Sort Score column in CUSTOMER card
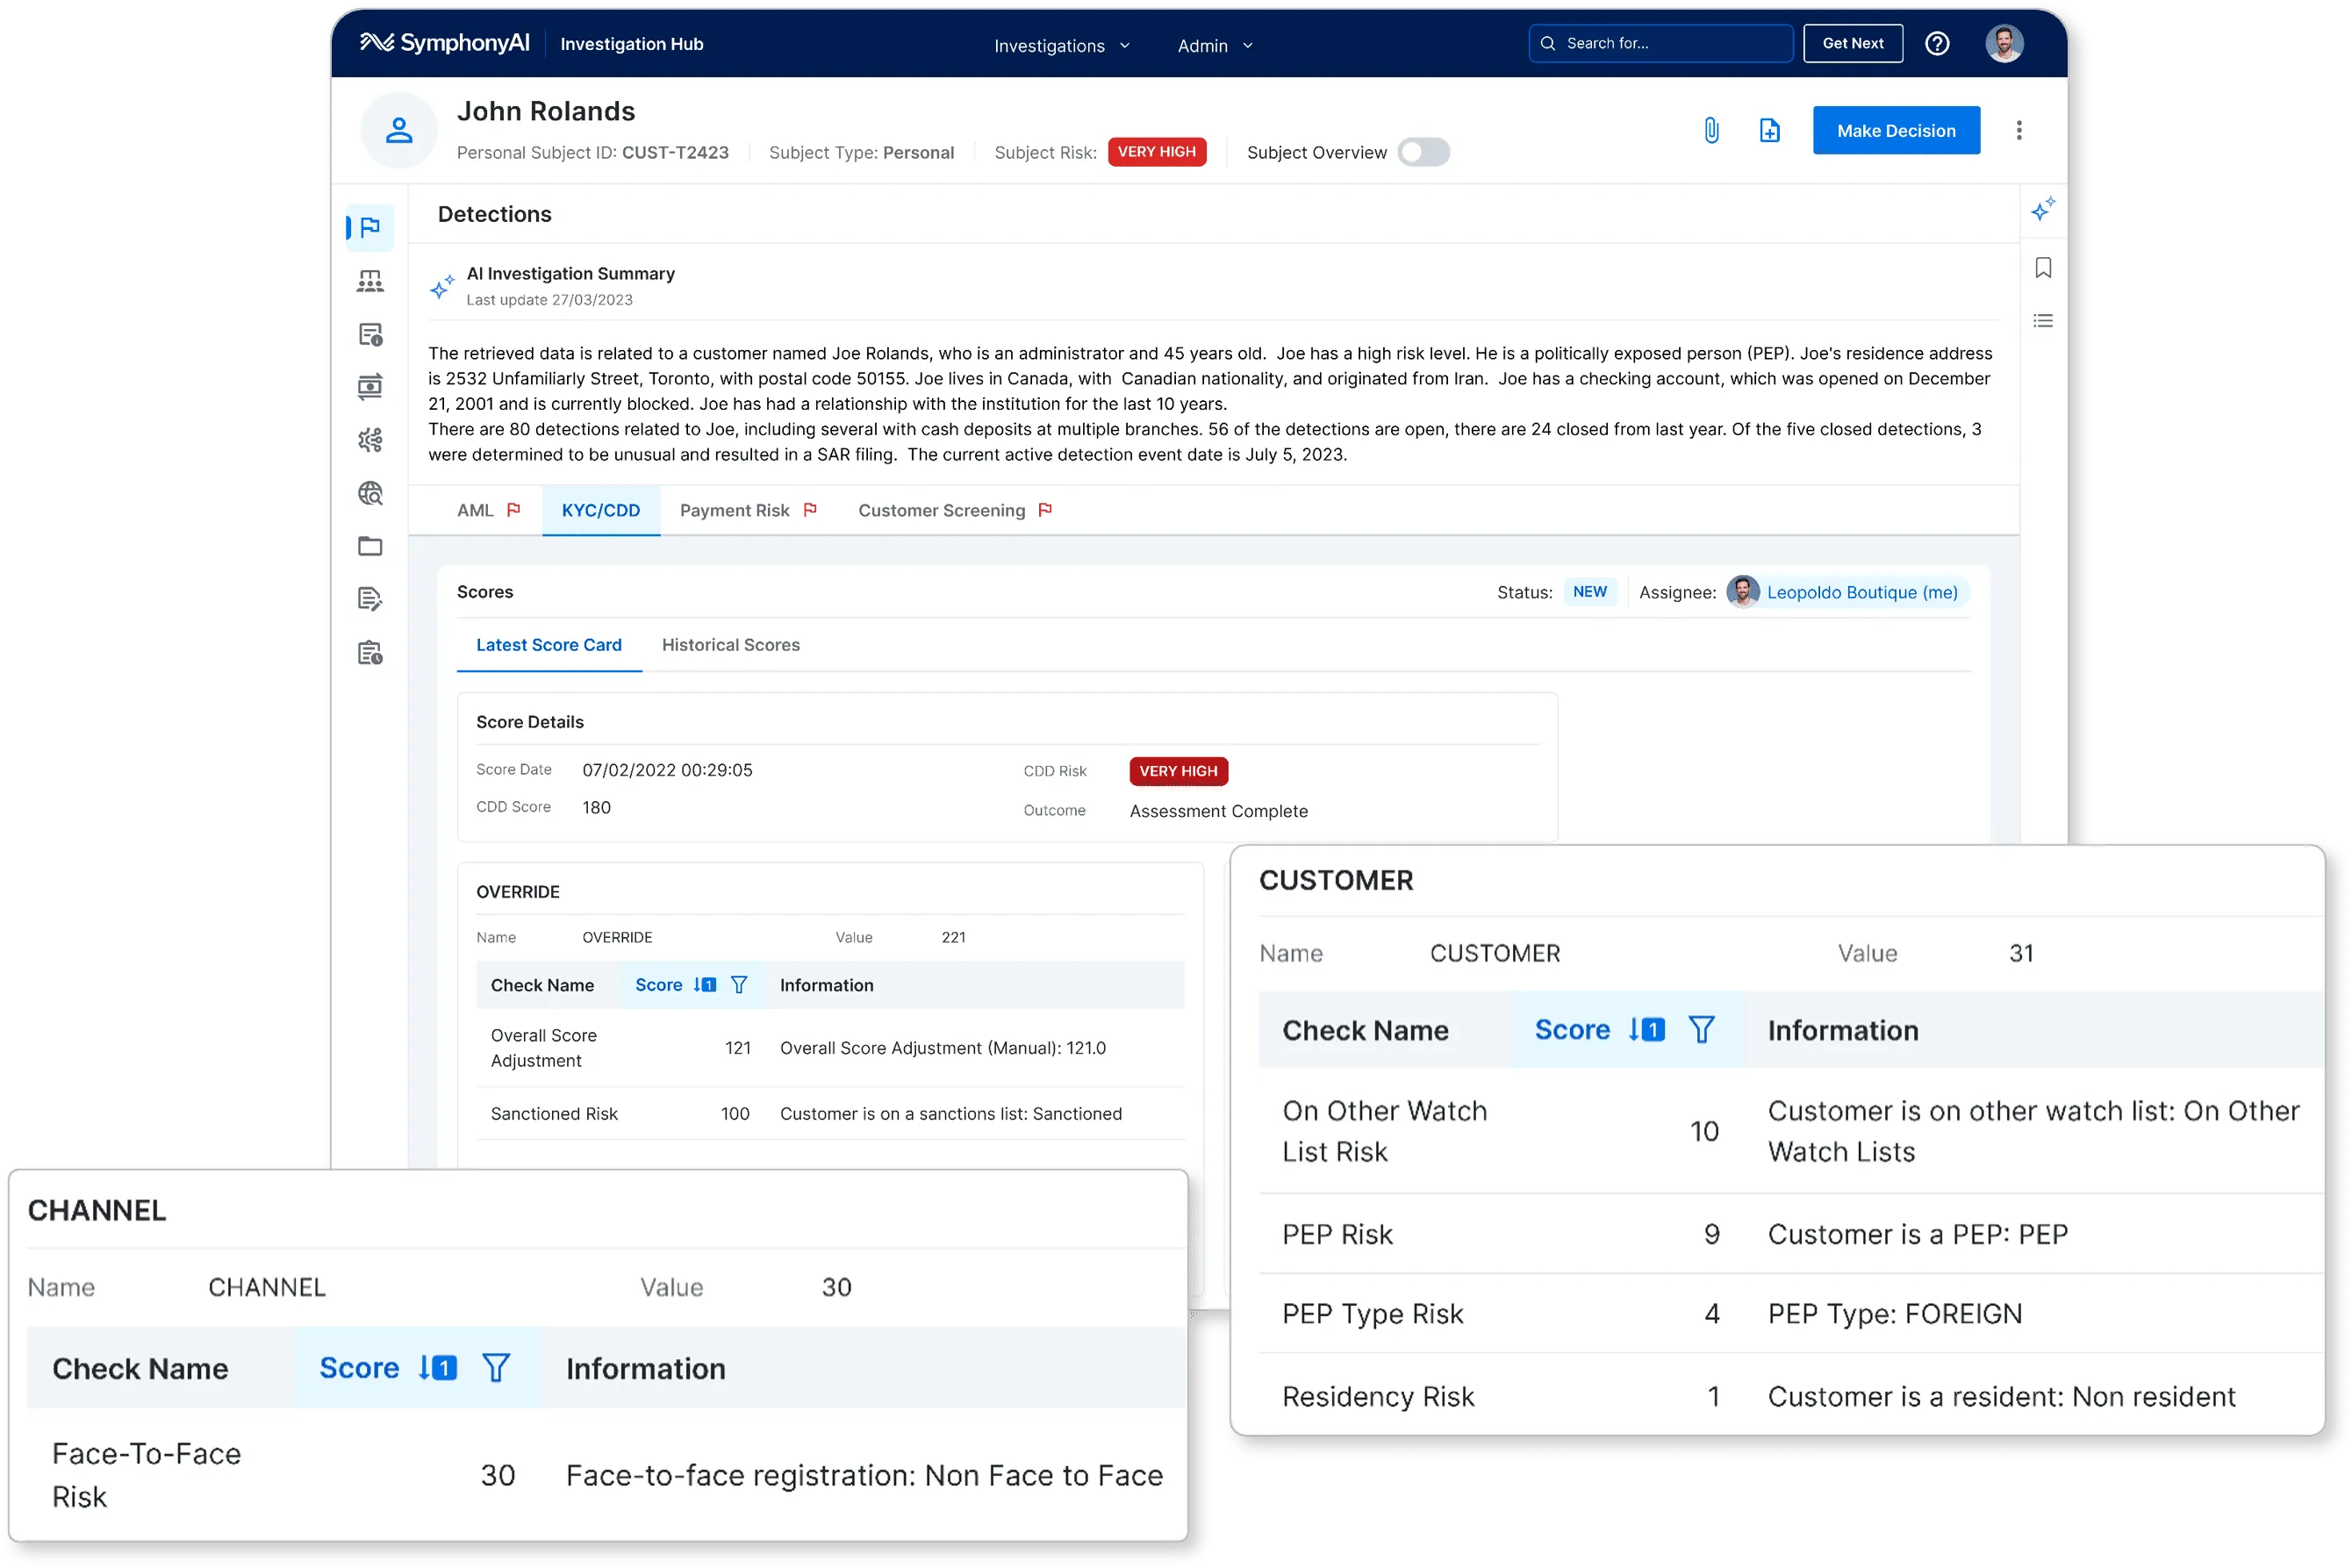2352x1568 pixels. [1646, 1030]
